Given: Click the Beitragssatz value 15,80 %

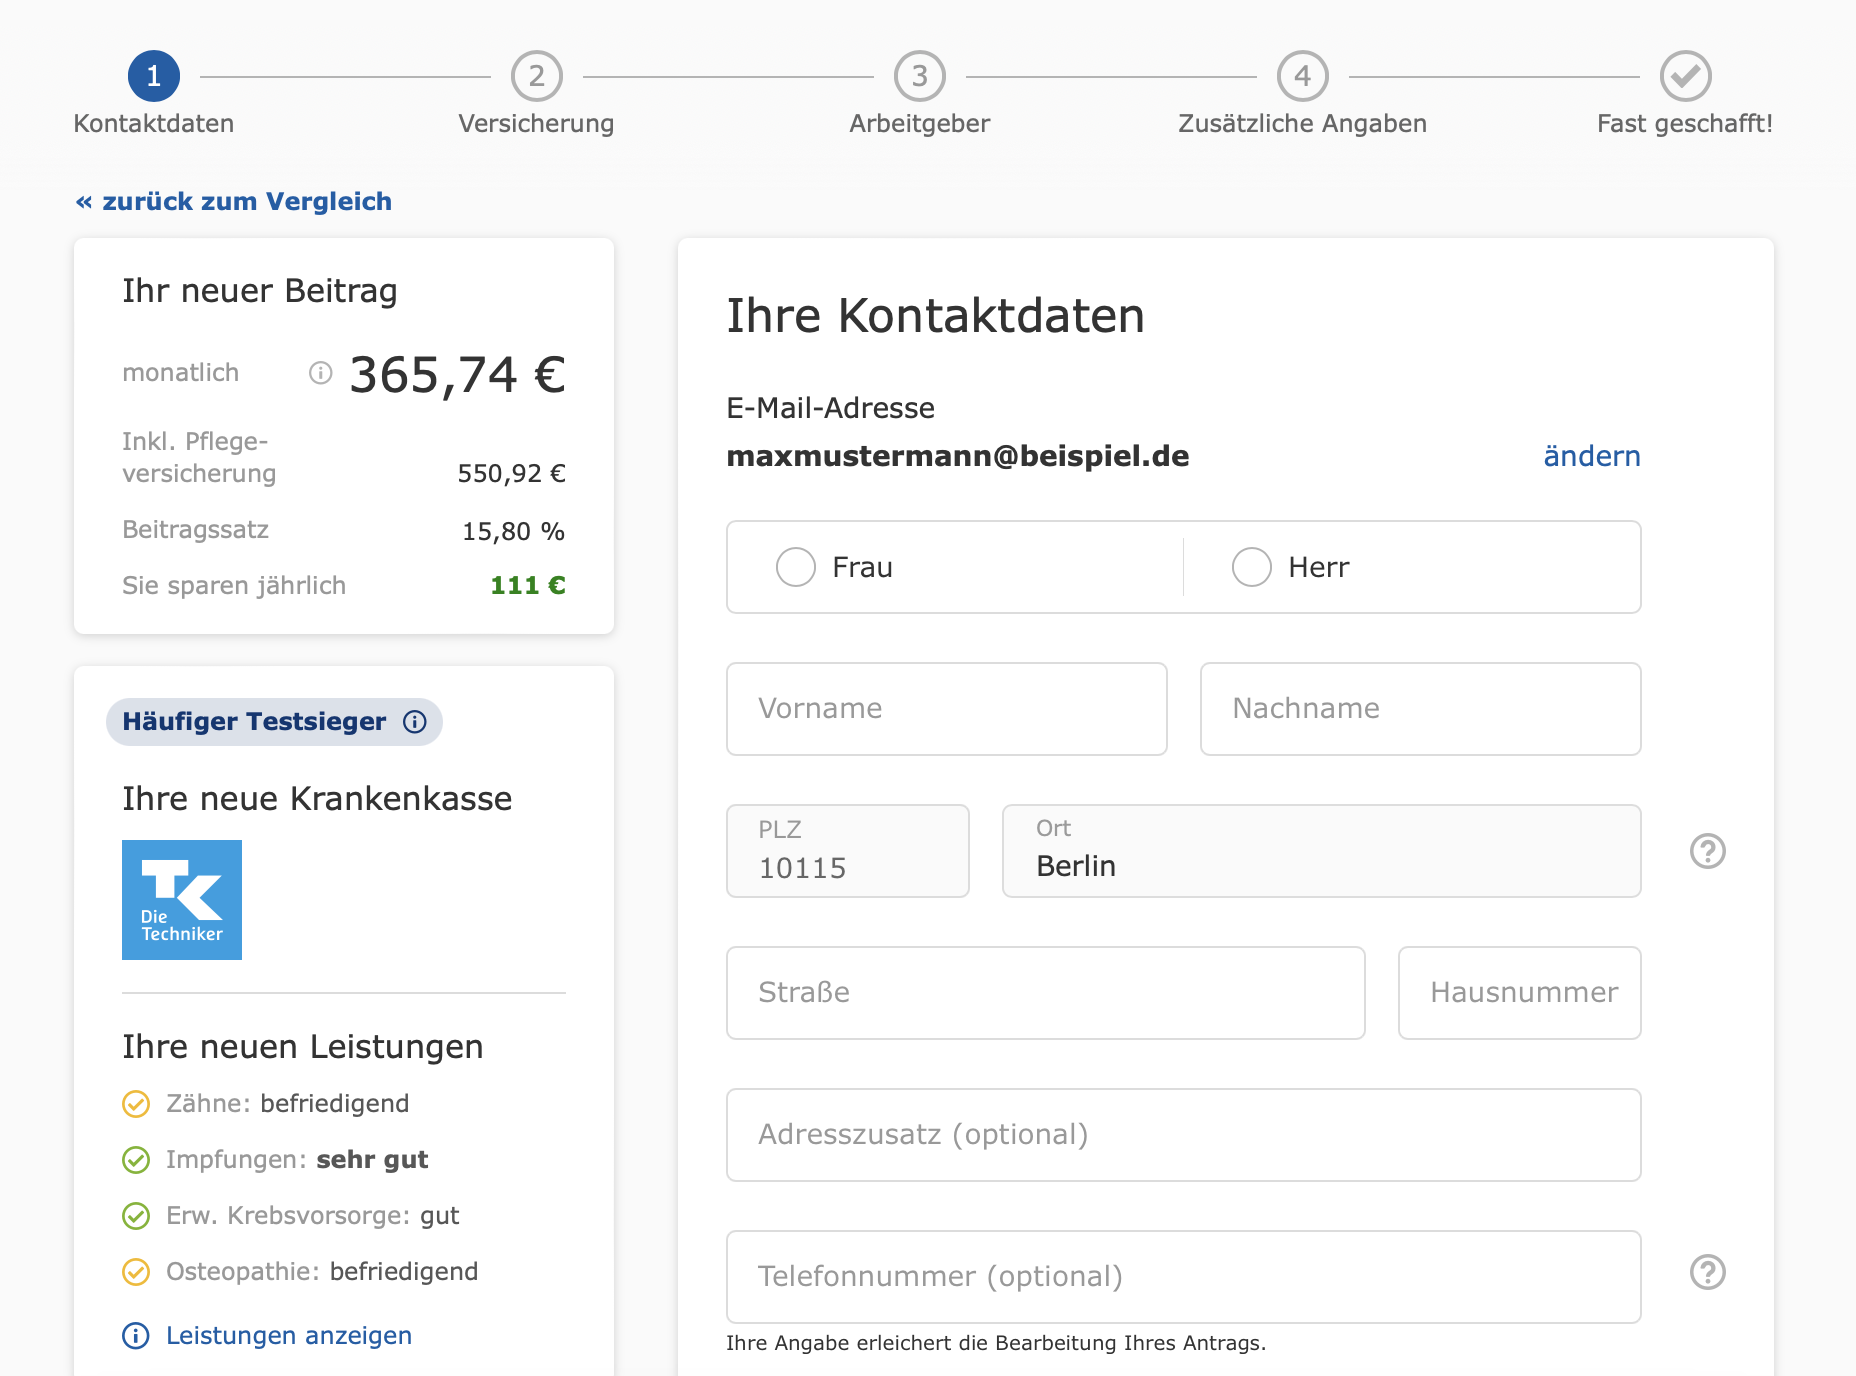Looking at the screenshot, I should pyautogui.click(x=514, y=532).
